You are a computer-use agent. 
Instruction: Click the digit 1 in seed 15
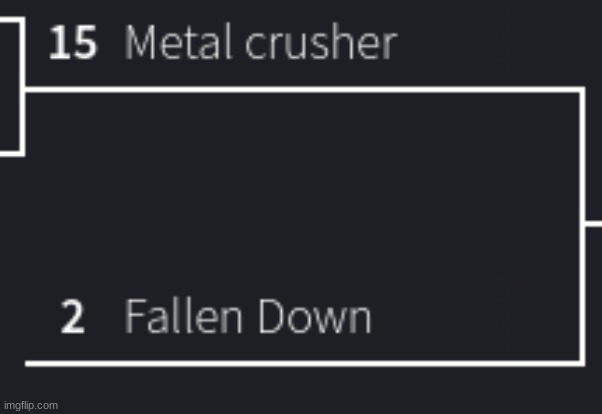[59, 43]
